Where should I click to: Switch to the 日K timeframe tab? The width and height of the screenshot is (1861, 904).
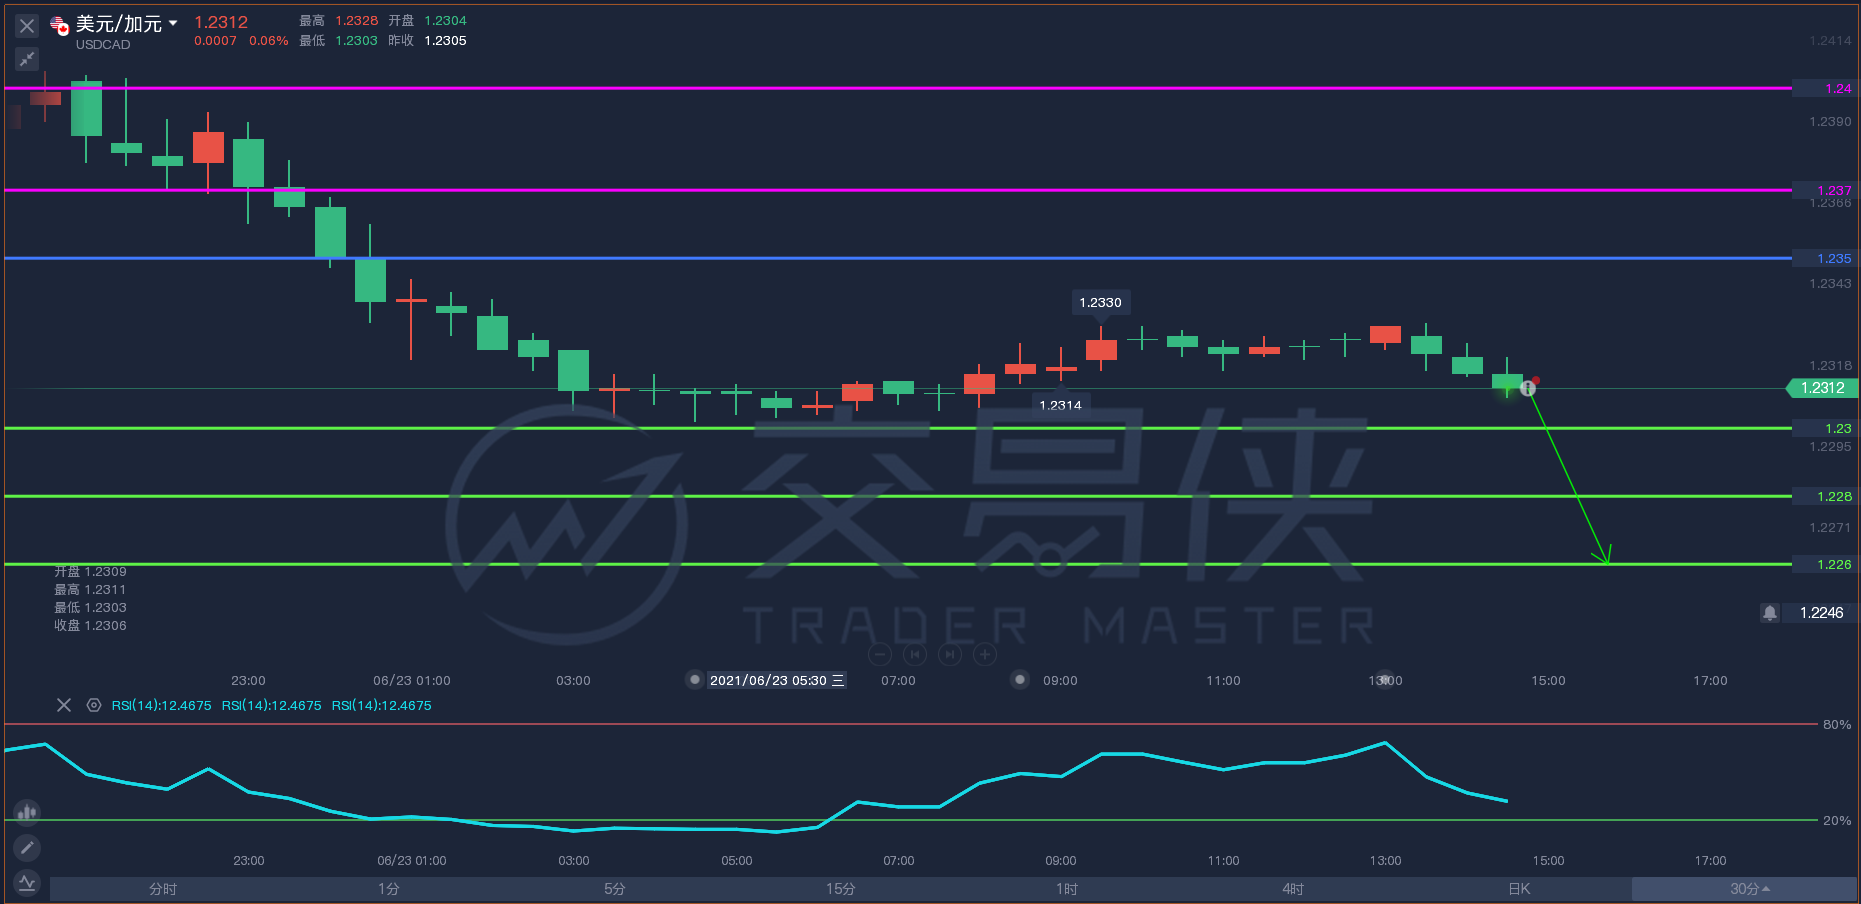(x=1519, y=889)
